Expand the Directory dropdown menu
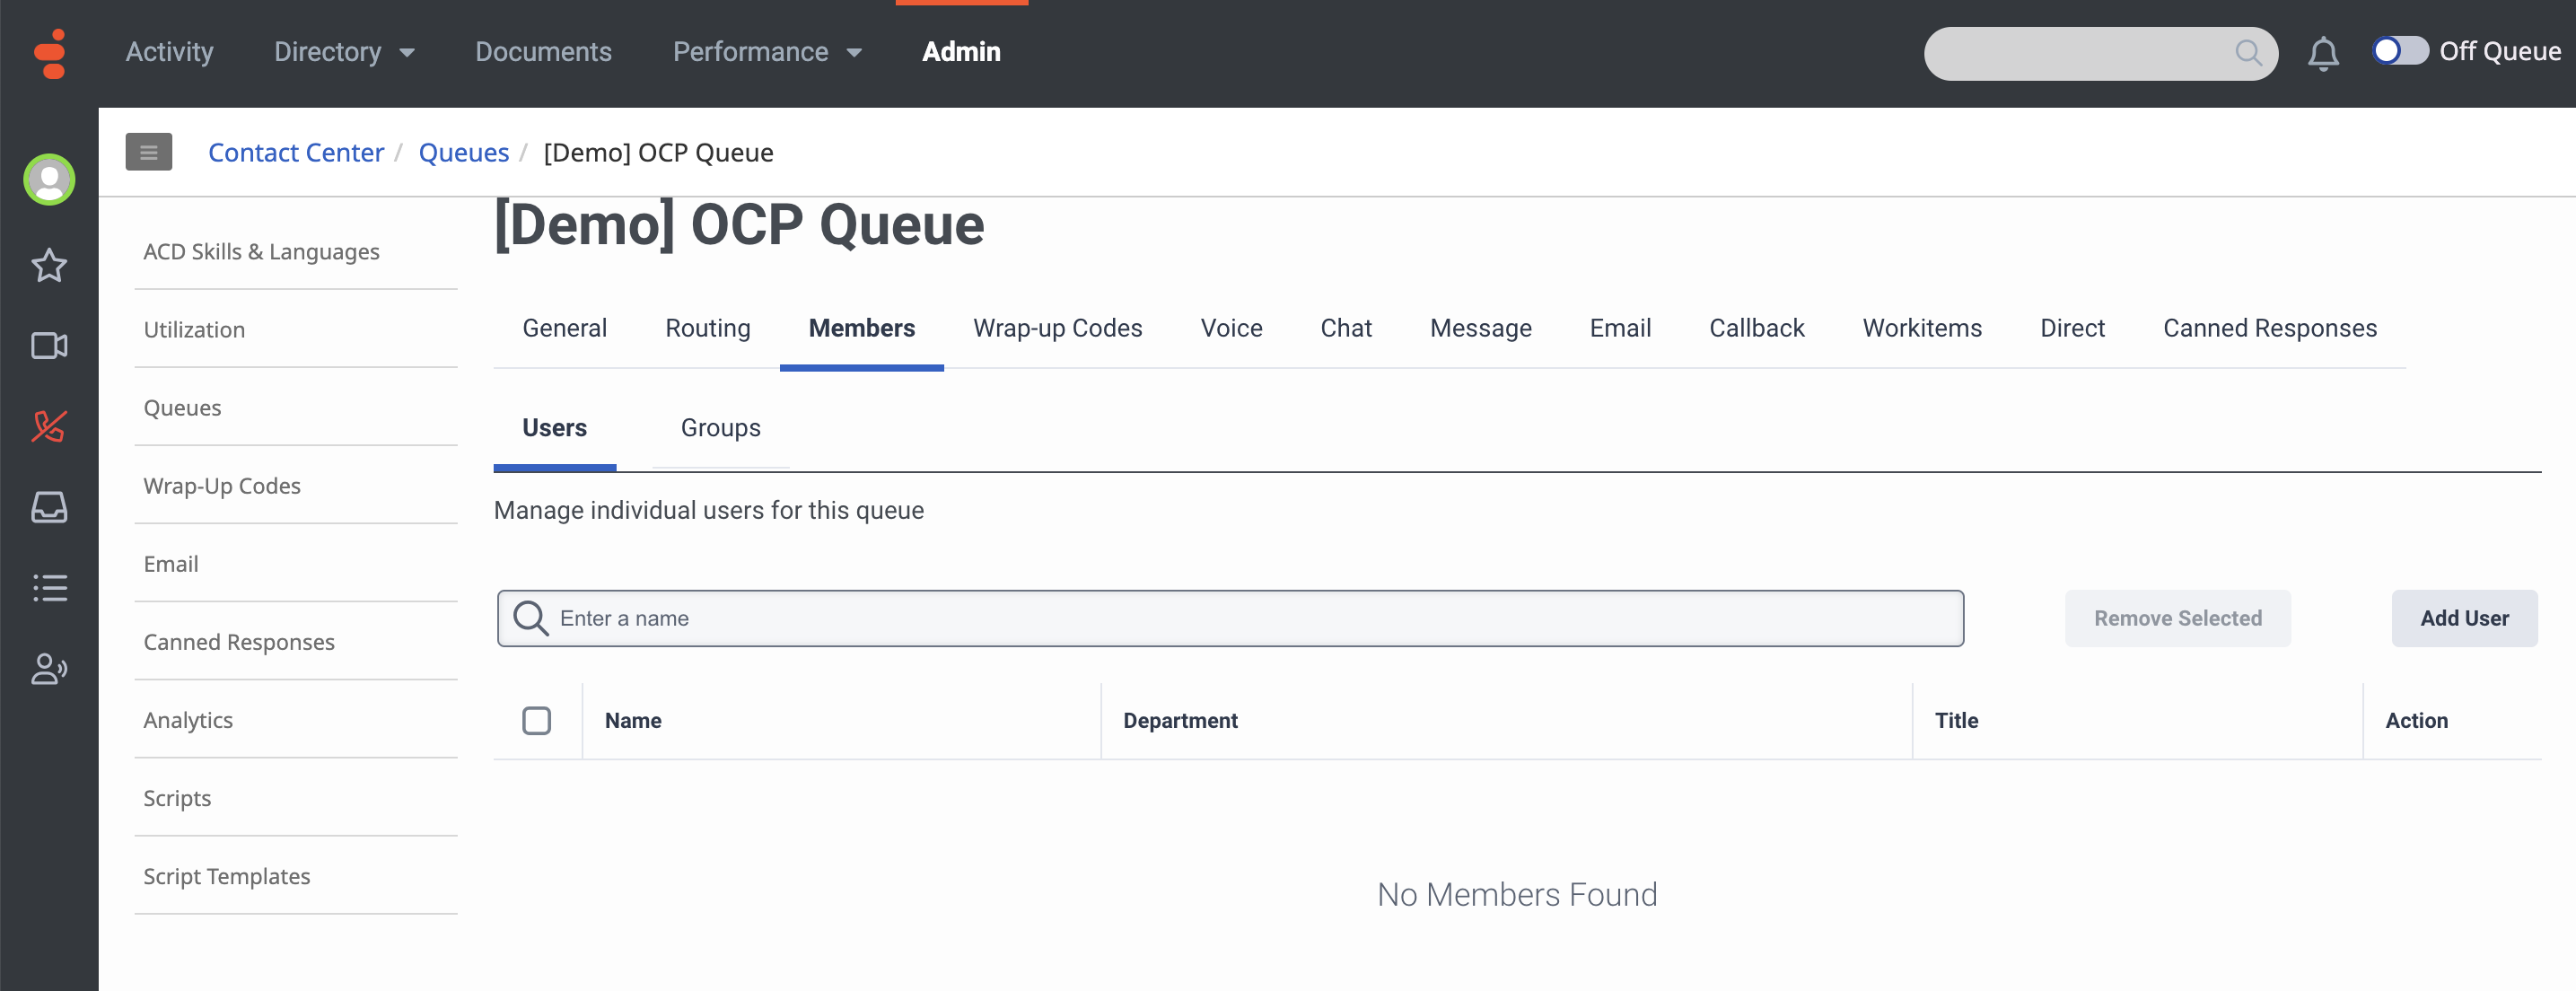This screenshot has width=2576, height=991. pos(344,52)
